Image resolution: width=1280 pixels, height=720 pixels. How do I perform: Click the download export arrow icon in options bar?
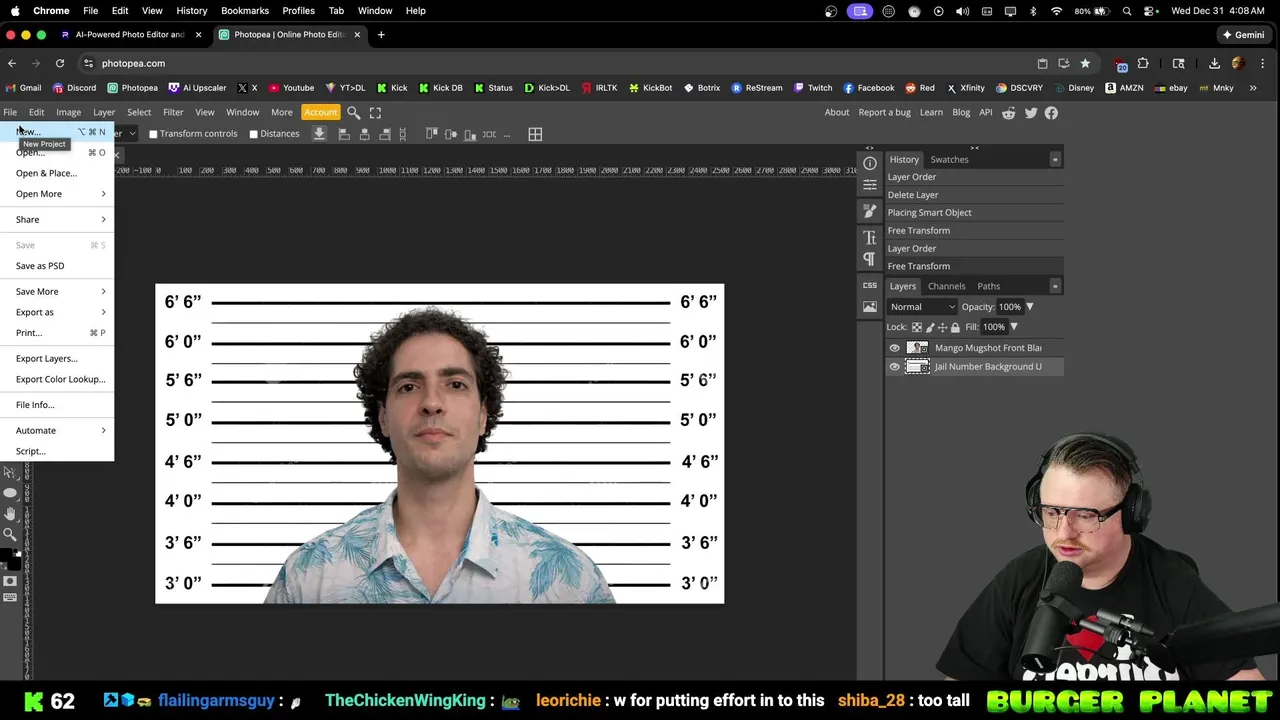(x=319, y=134)
